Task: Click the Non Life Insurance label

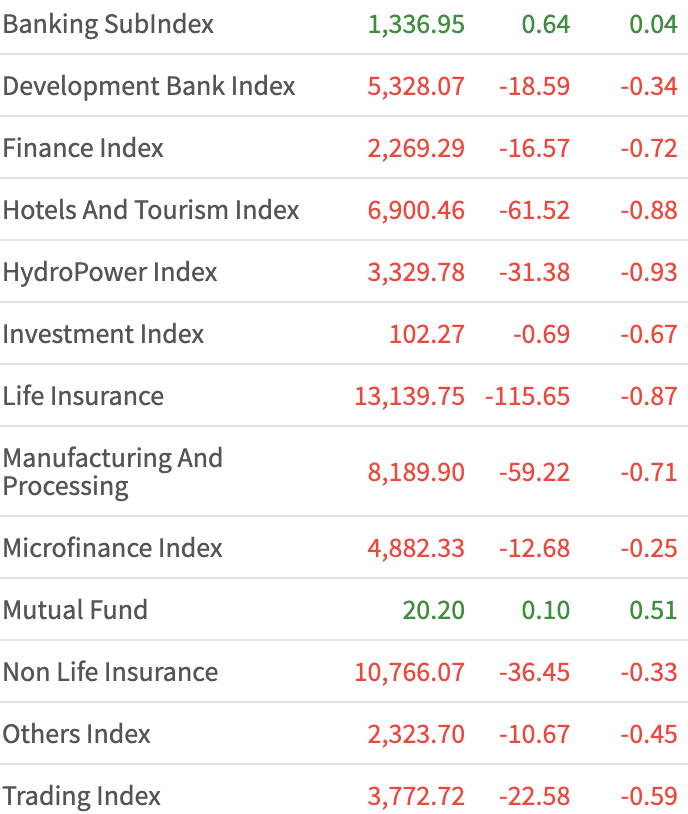Action: tap(110, 672)
